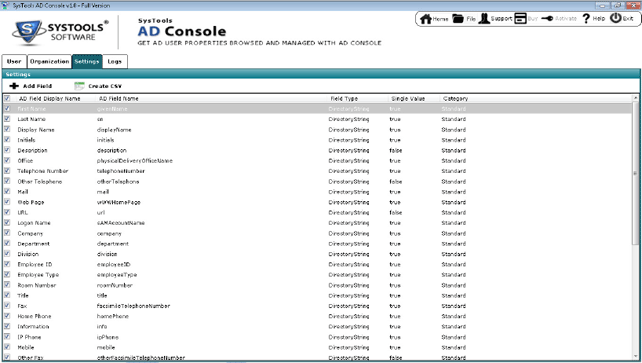Select the Exit power icon
The image size is (642, 363).
pyautogui.click(x=615, y=18)
